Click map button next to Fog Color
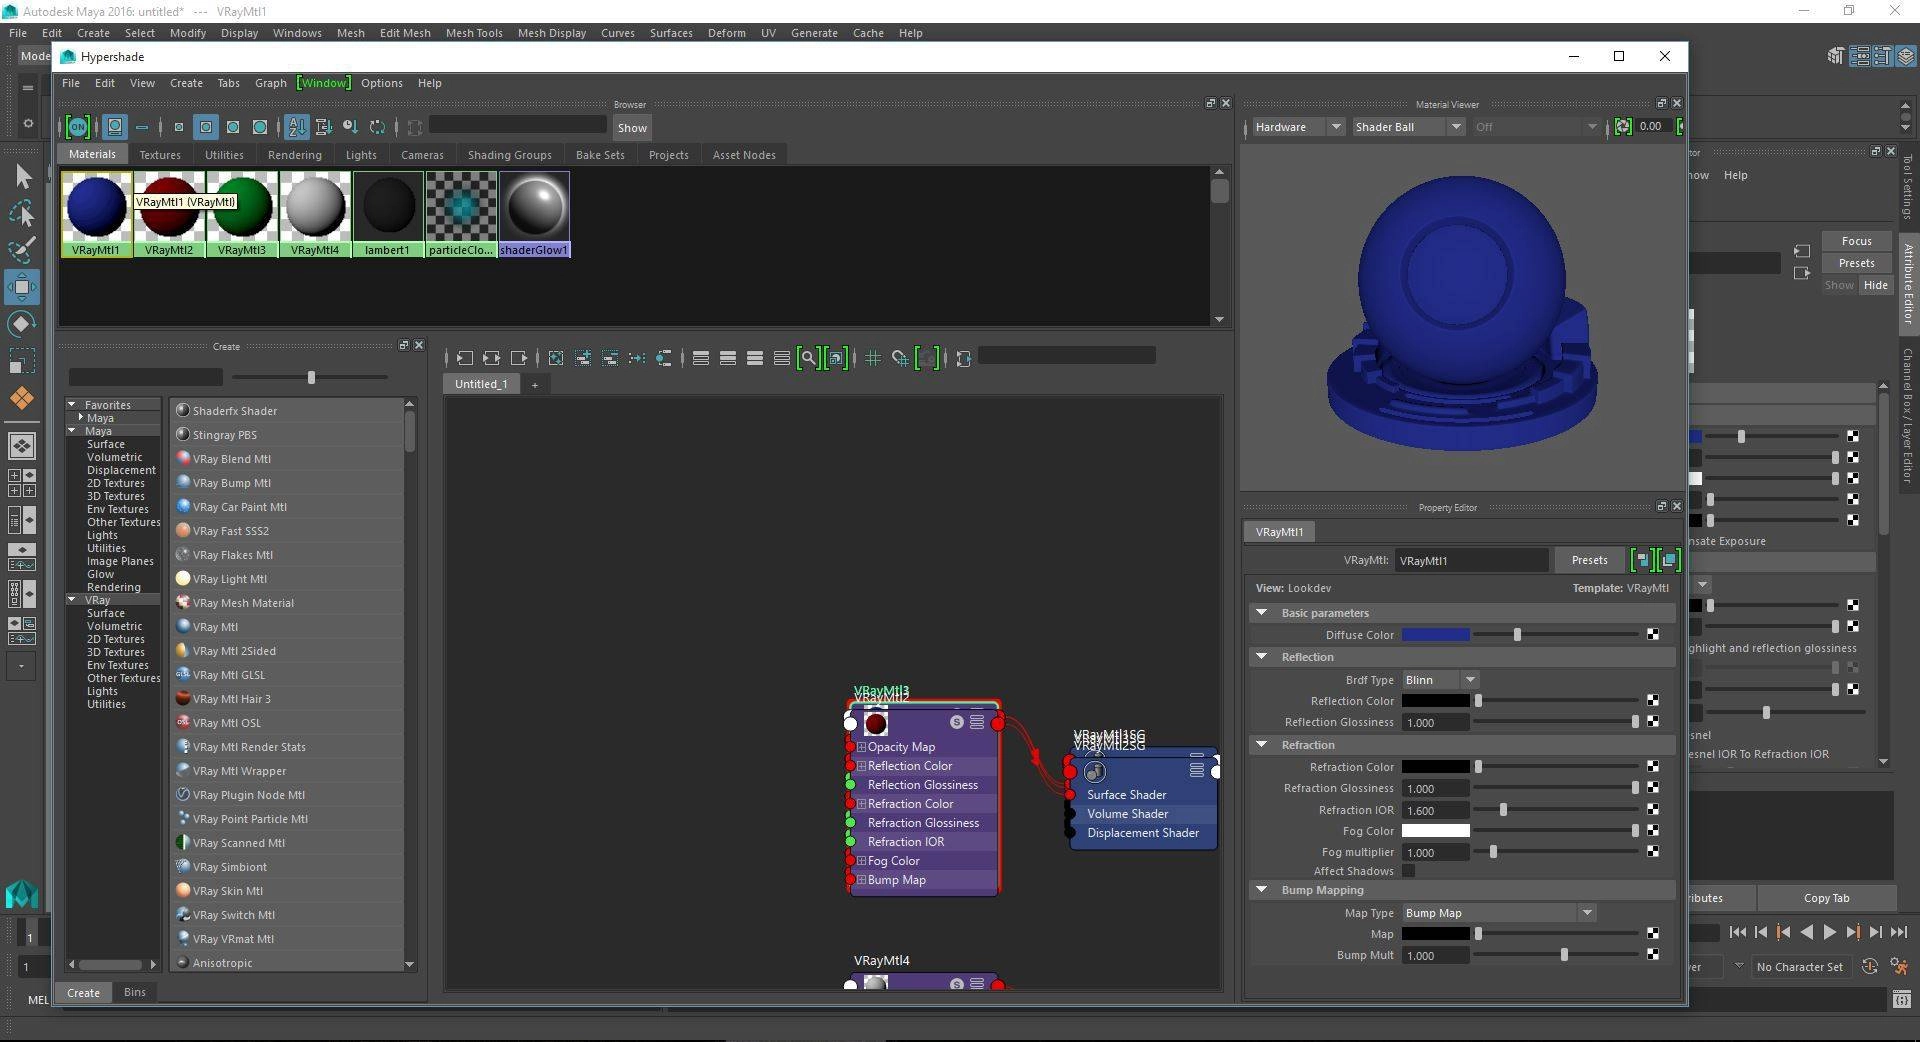Image resolution: width=1920 pixels, height=1042 pixels. 1653,831
